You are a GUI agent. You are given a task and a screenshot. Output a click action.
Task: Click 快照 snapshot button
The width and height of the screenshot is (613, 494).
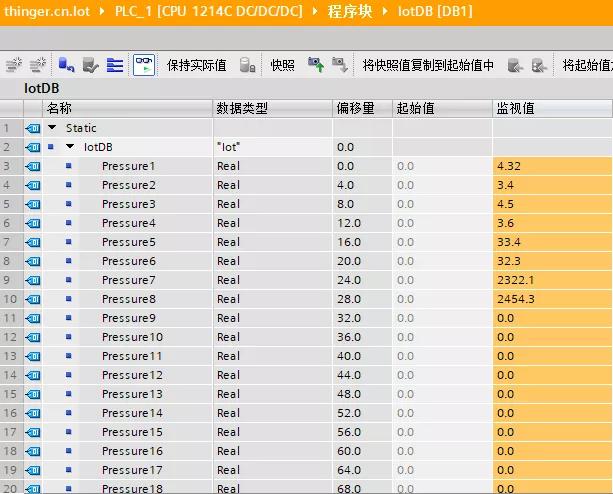click(x=282, y=65)
